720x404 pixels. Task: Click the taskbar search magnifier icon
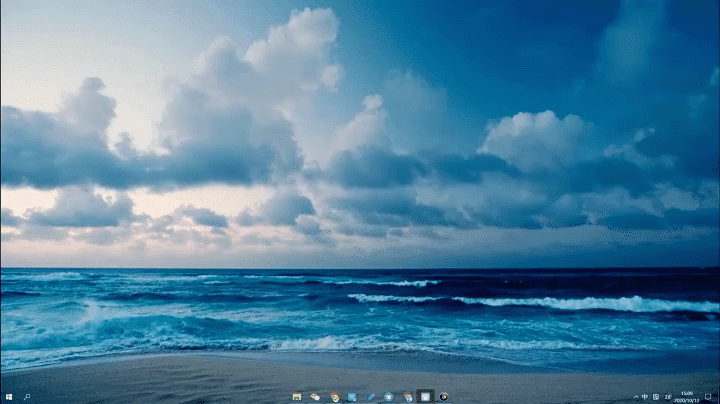point(26,397)
